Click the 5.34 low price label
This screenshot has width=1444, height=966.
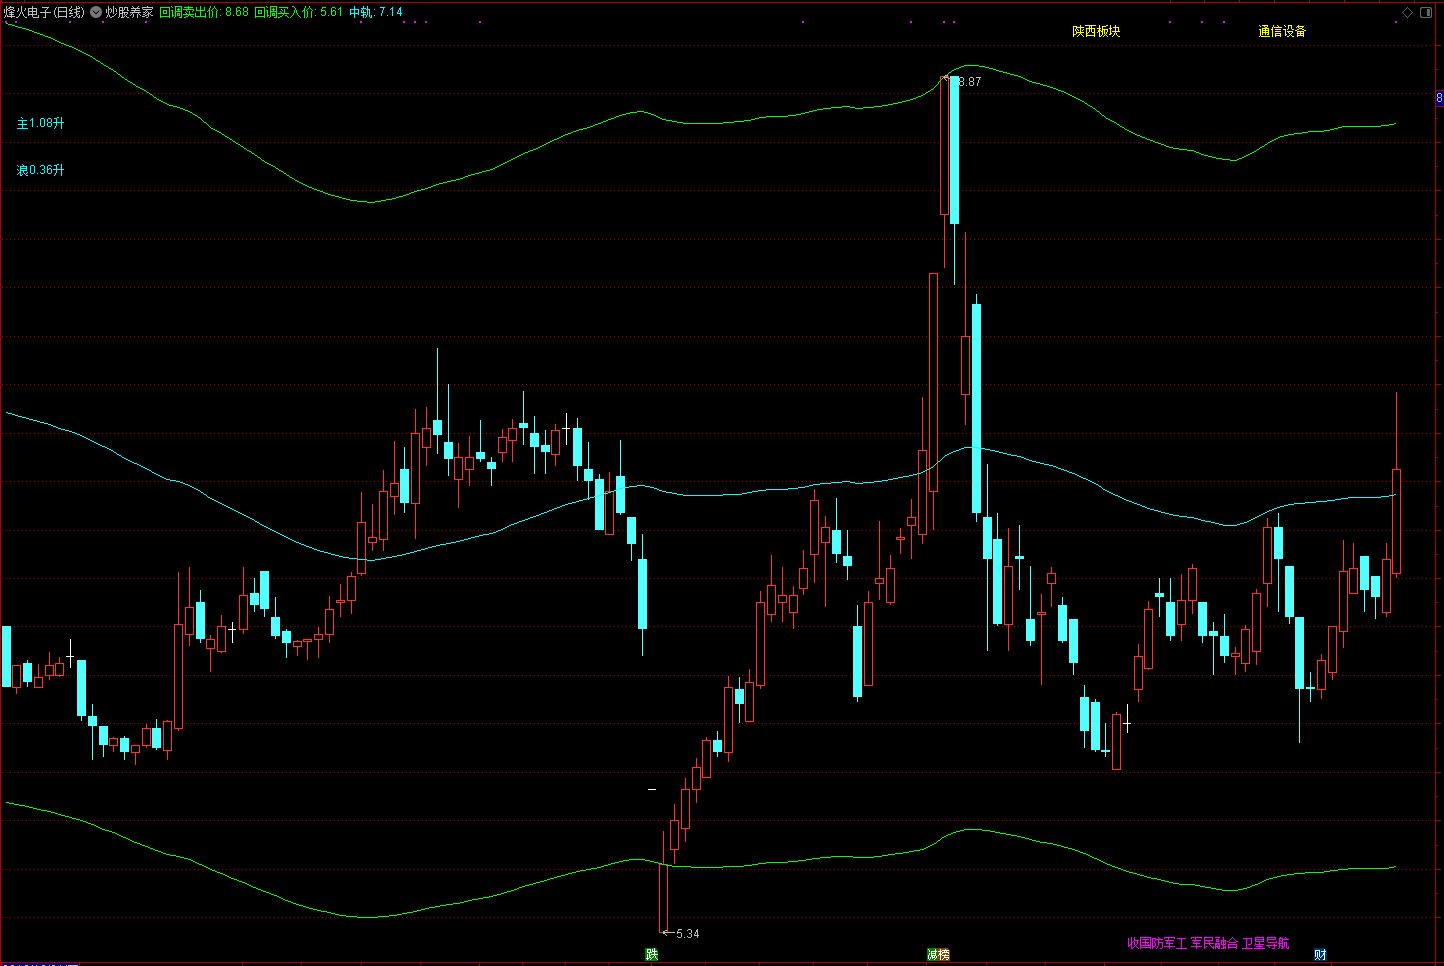(688, 934)
